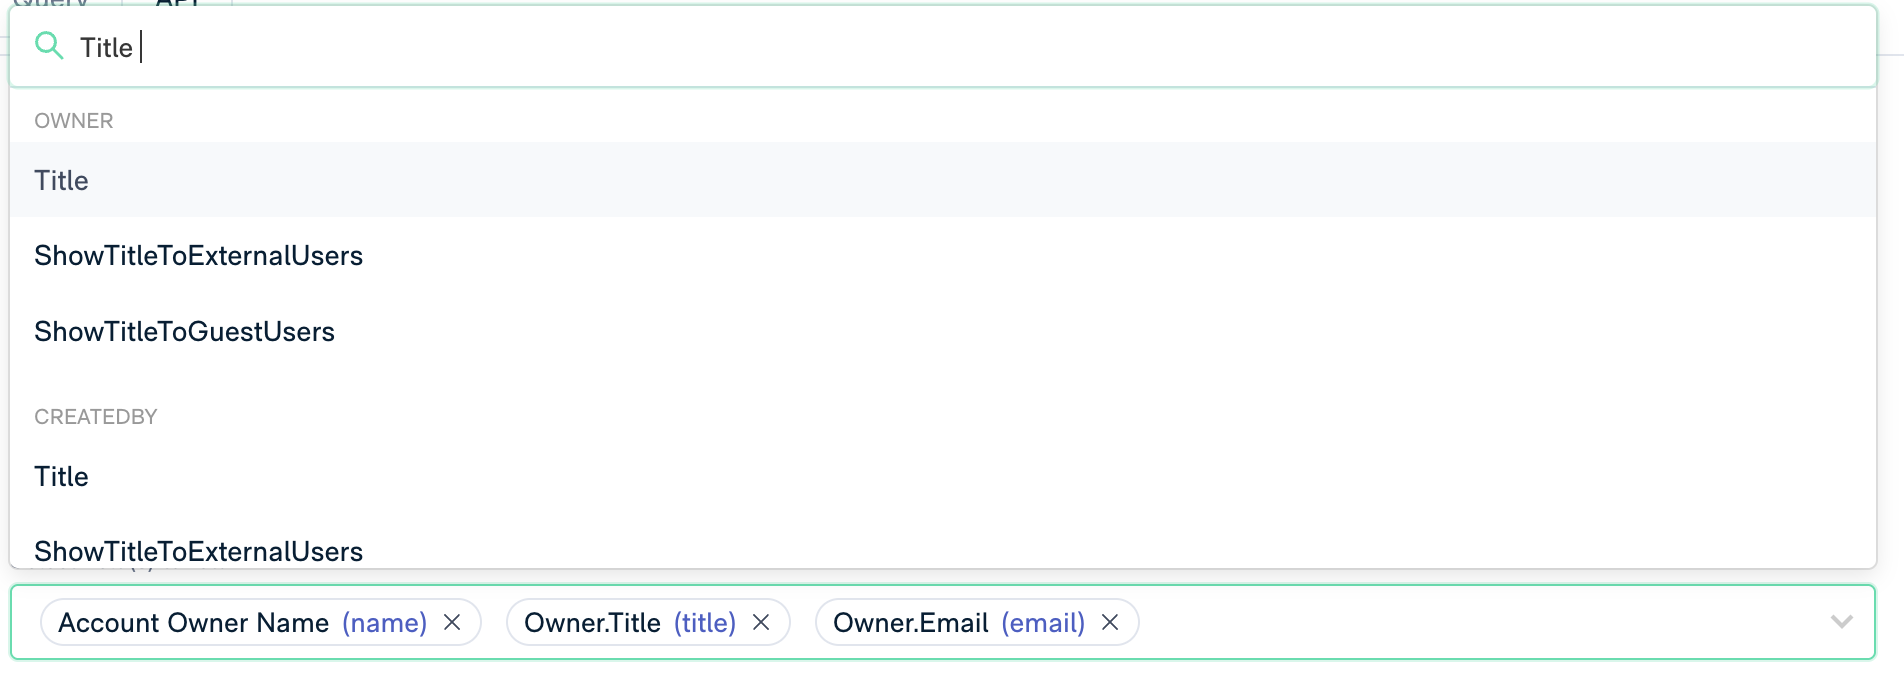The height and width of the screenshot is (684, 1904).
Task: Delete the Owner.Email chip
Action: click(1110, 623)
